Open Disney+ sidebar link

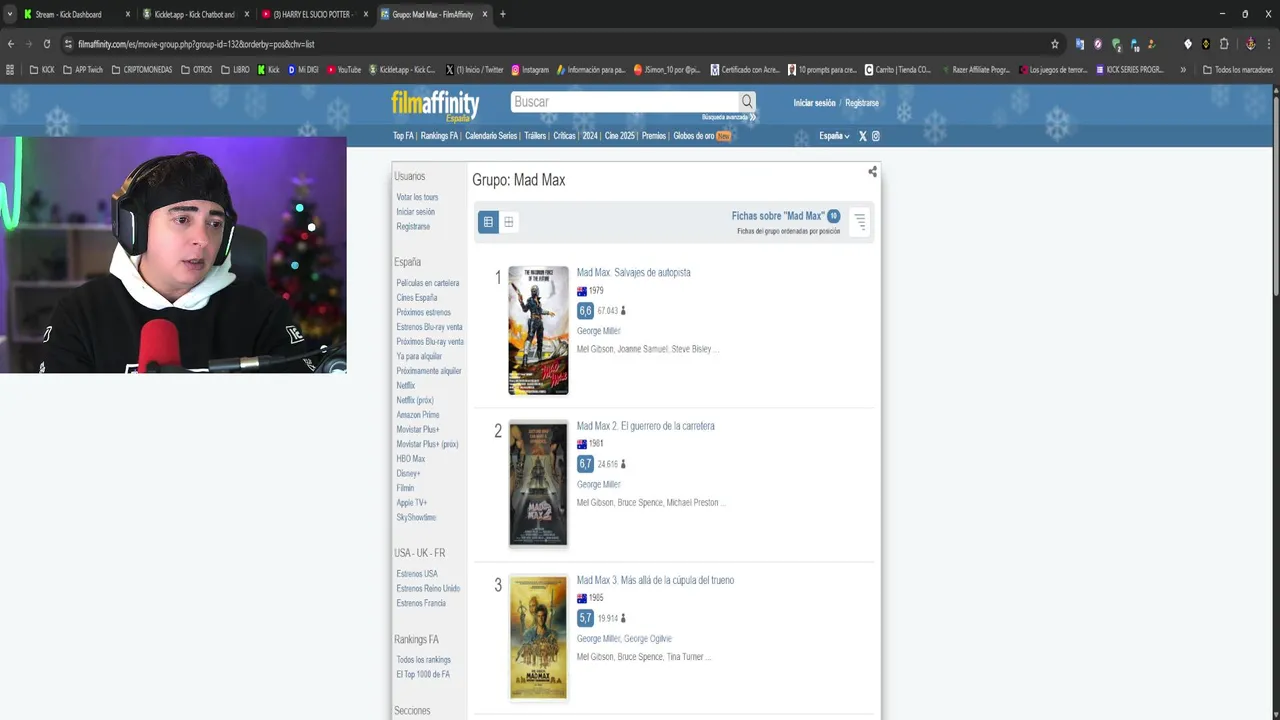coord(408,473)
